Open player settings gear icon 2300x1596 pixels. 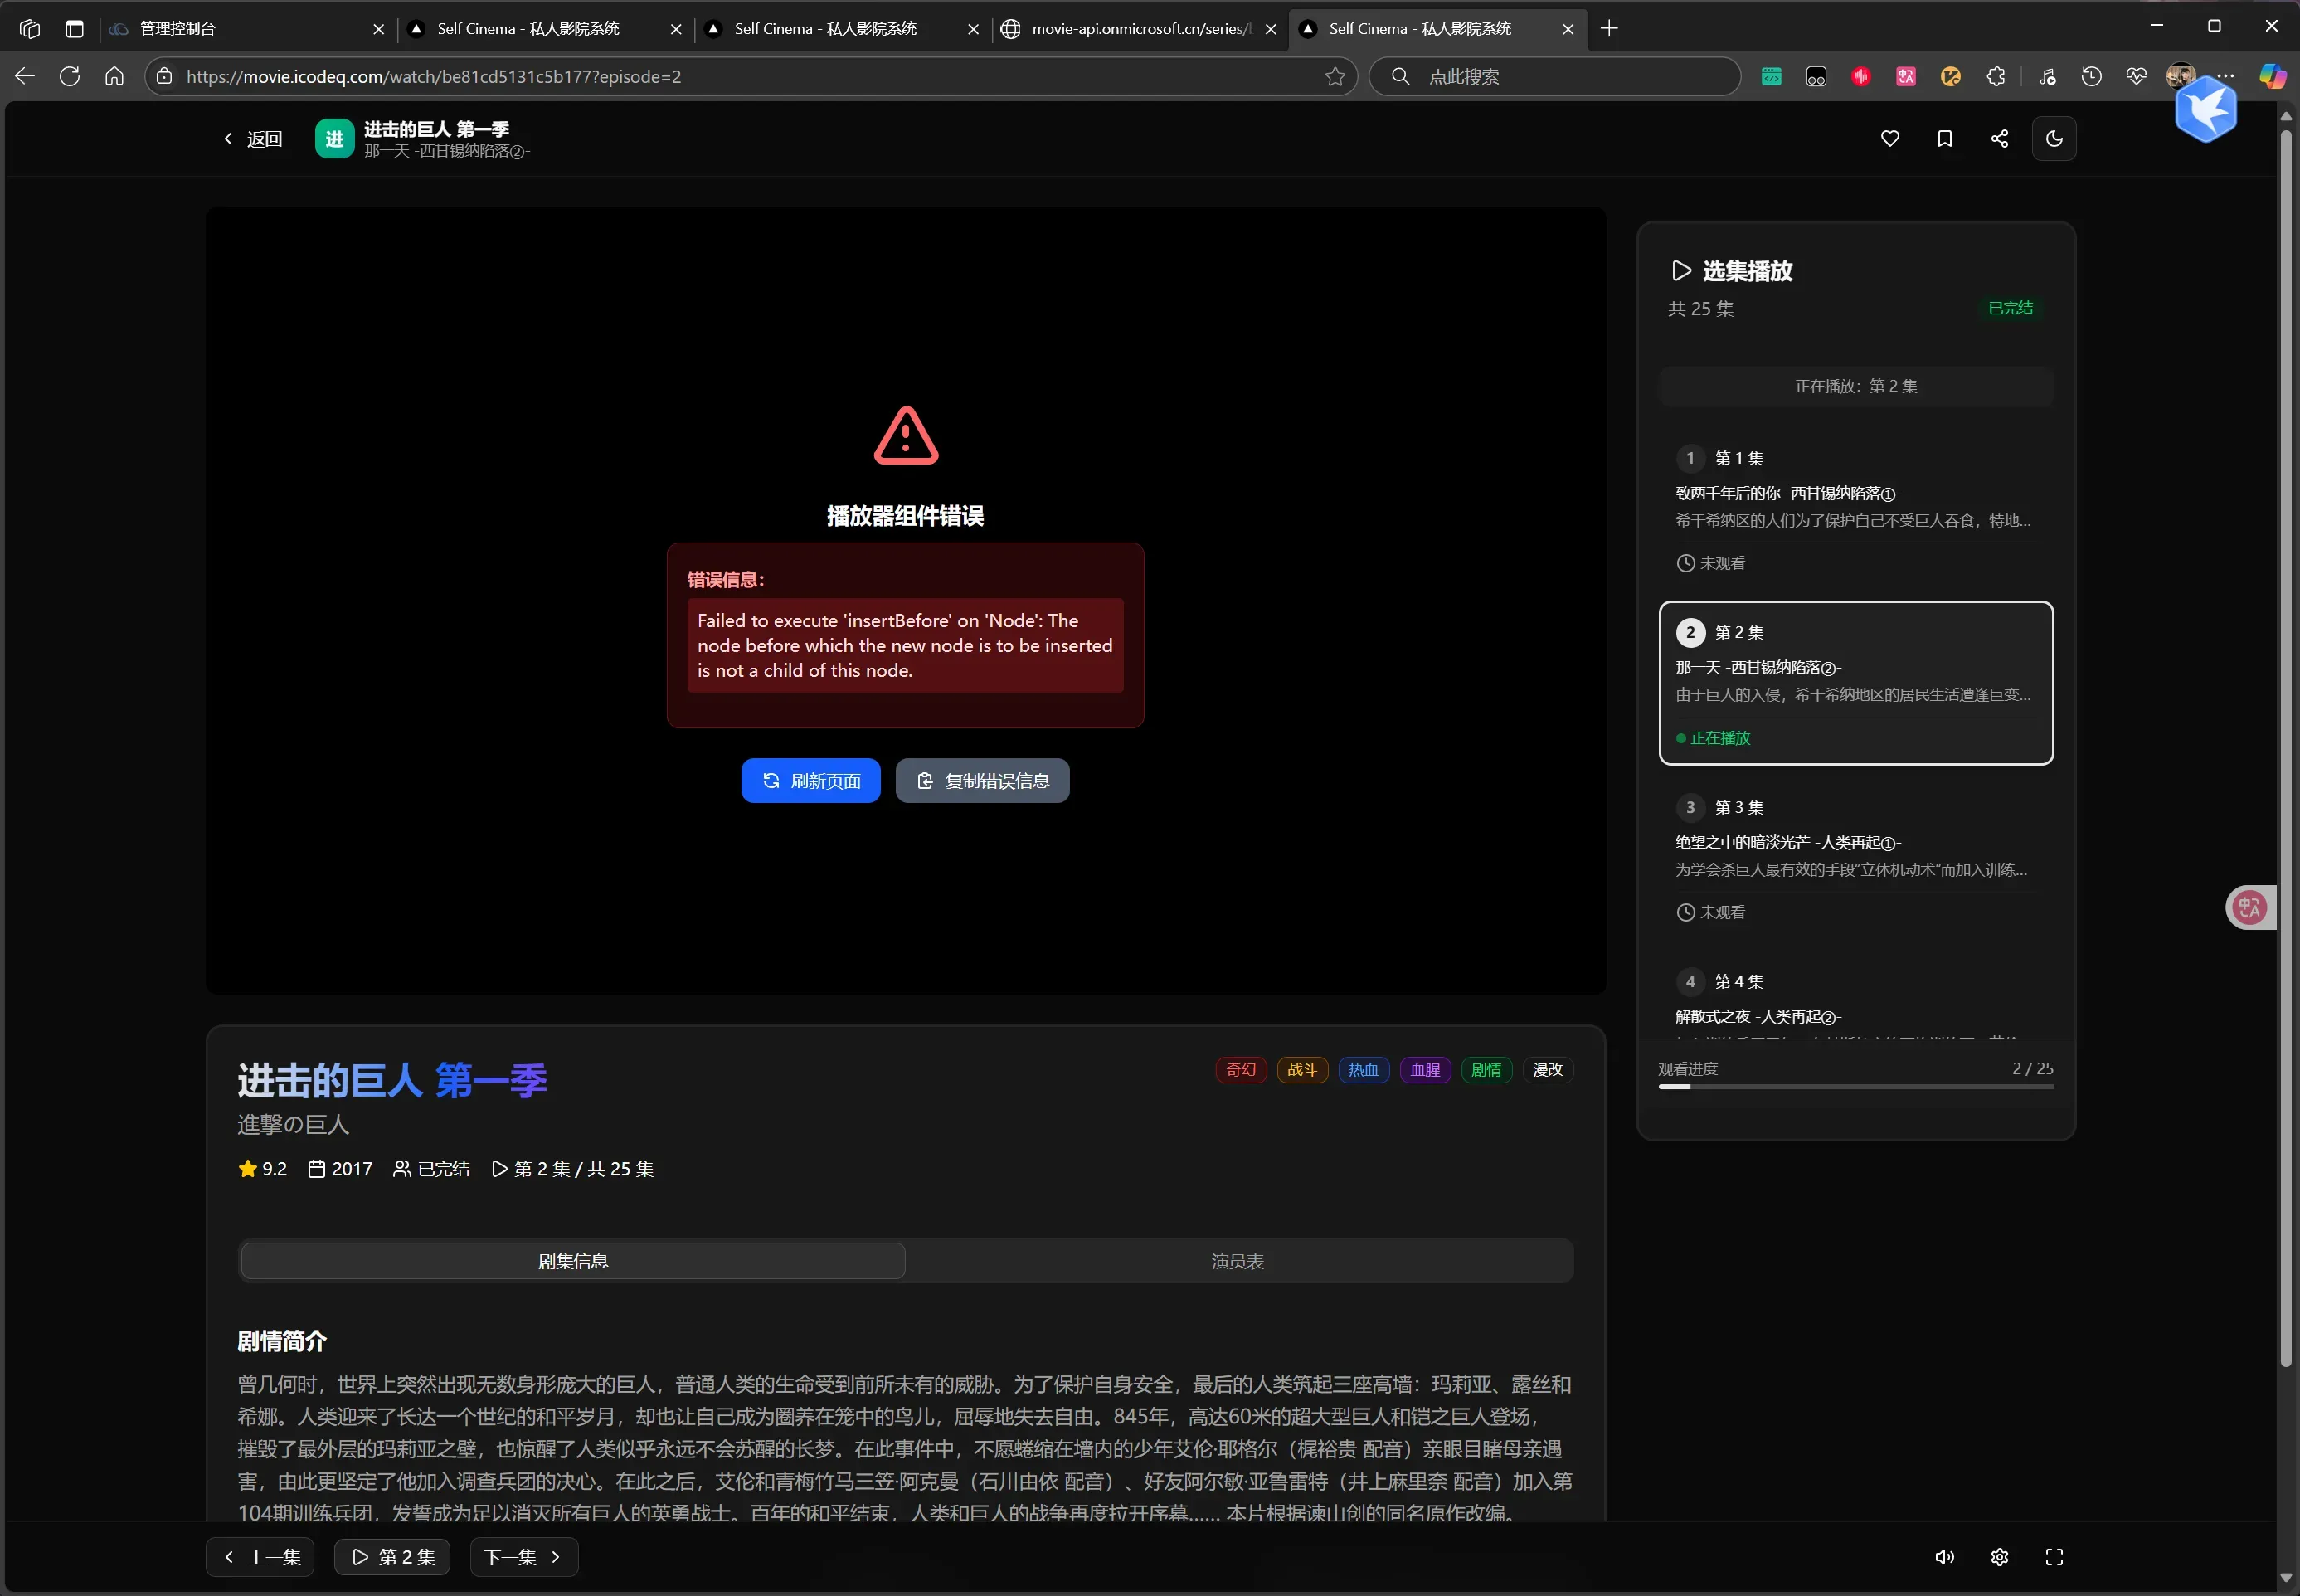[x=1999, y=1557]
